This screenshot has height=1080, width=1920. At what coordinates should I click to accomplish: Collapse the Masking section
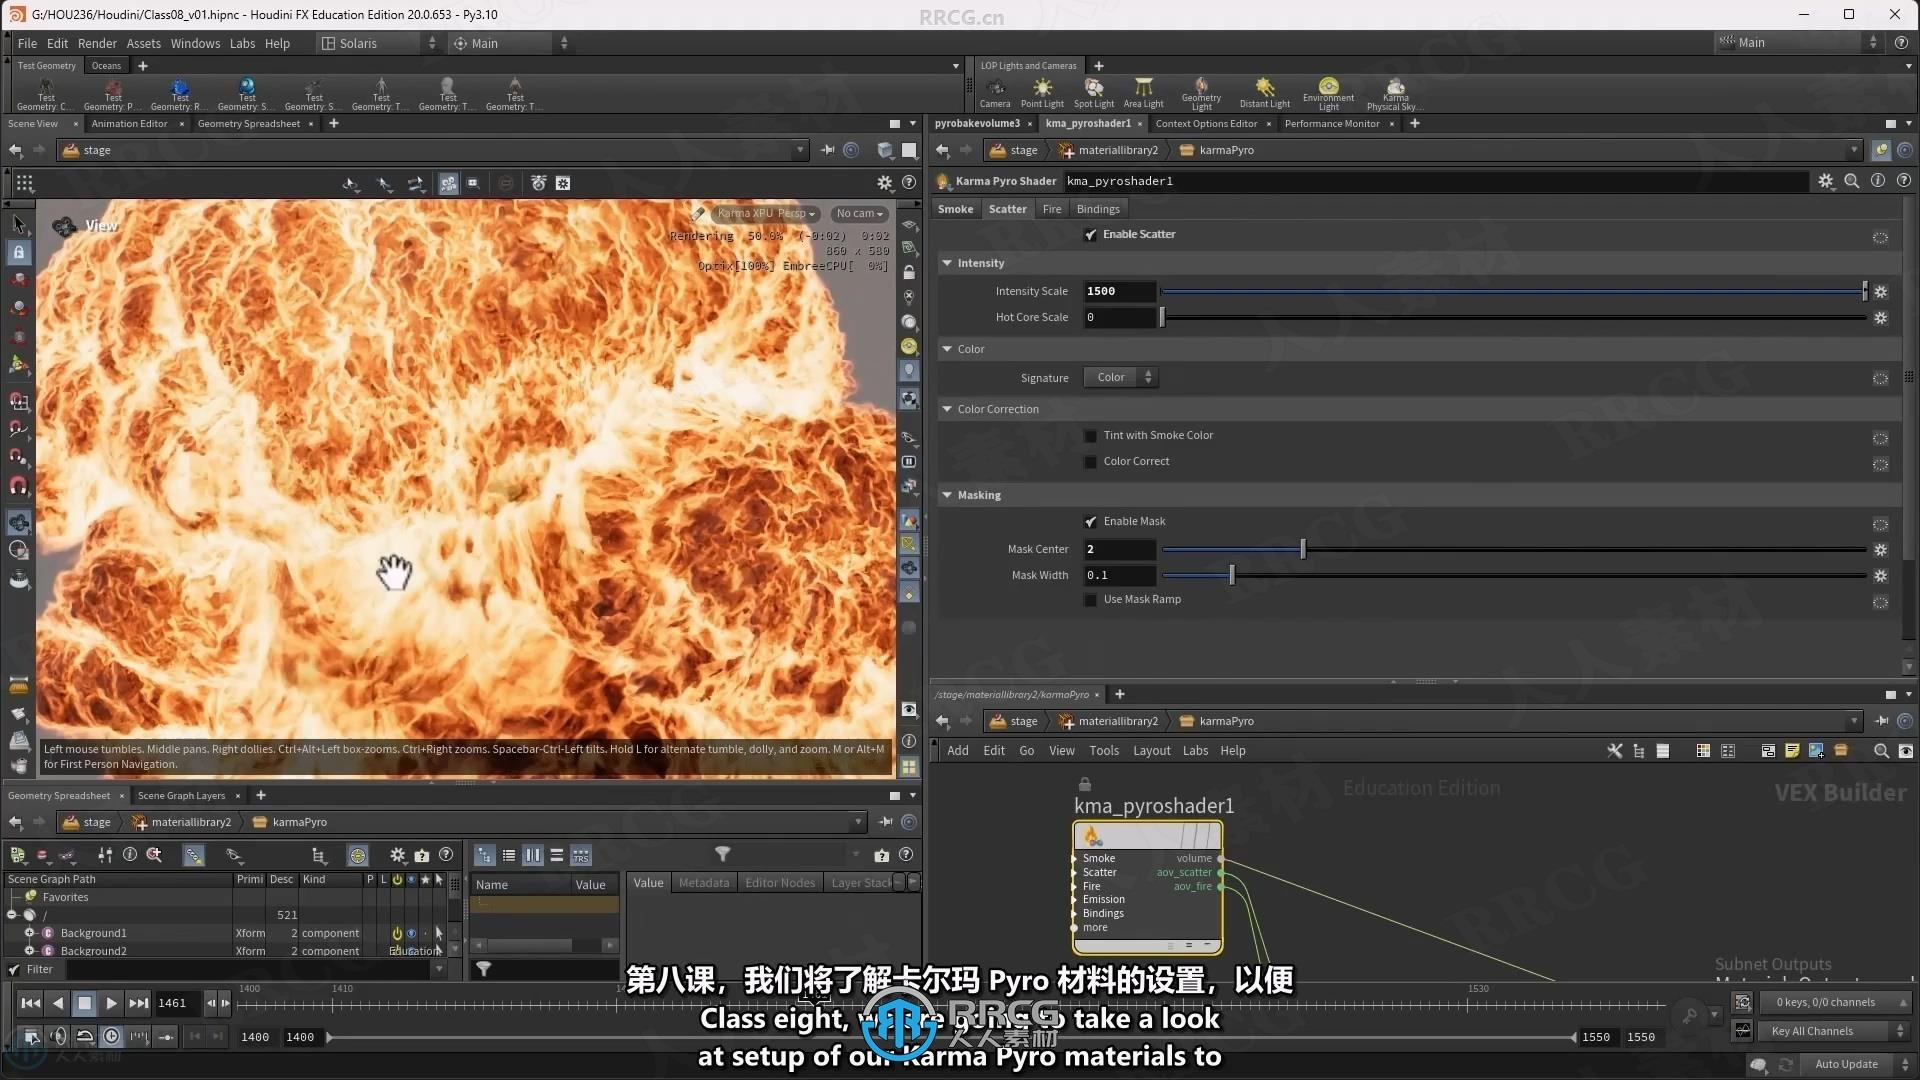(x=946, y=495)
